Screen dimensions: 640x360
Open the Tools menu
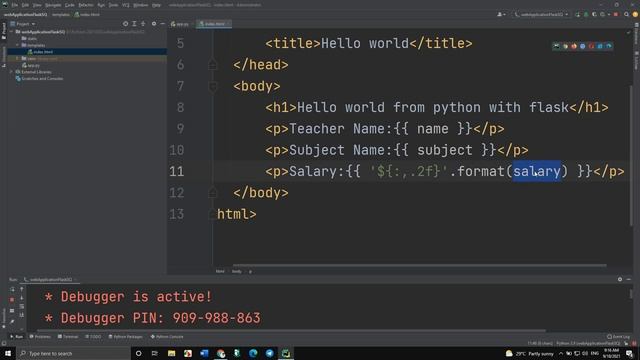(113, 5)
